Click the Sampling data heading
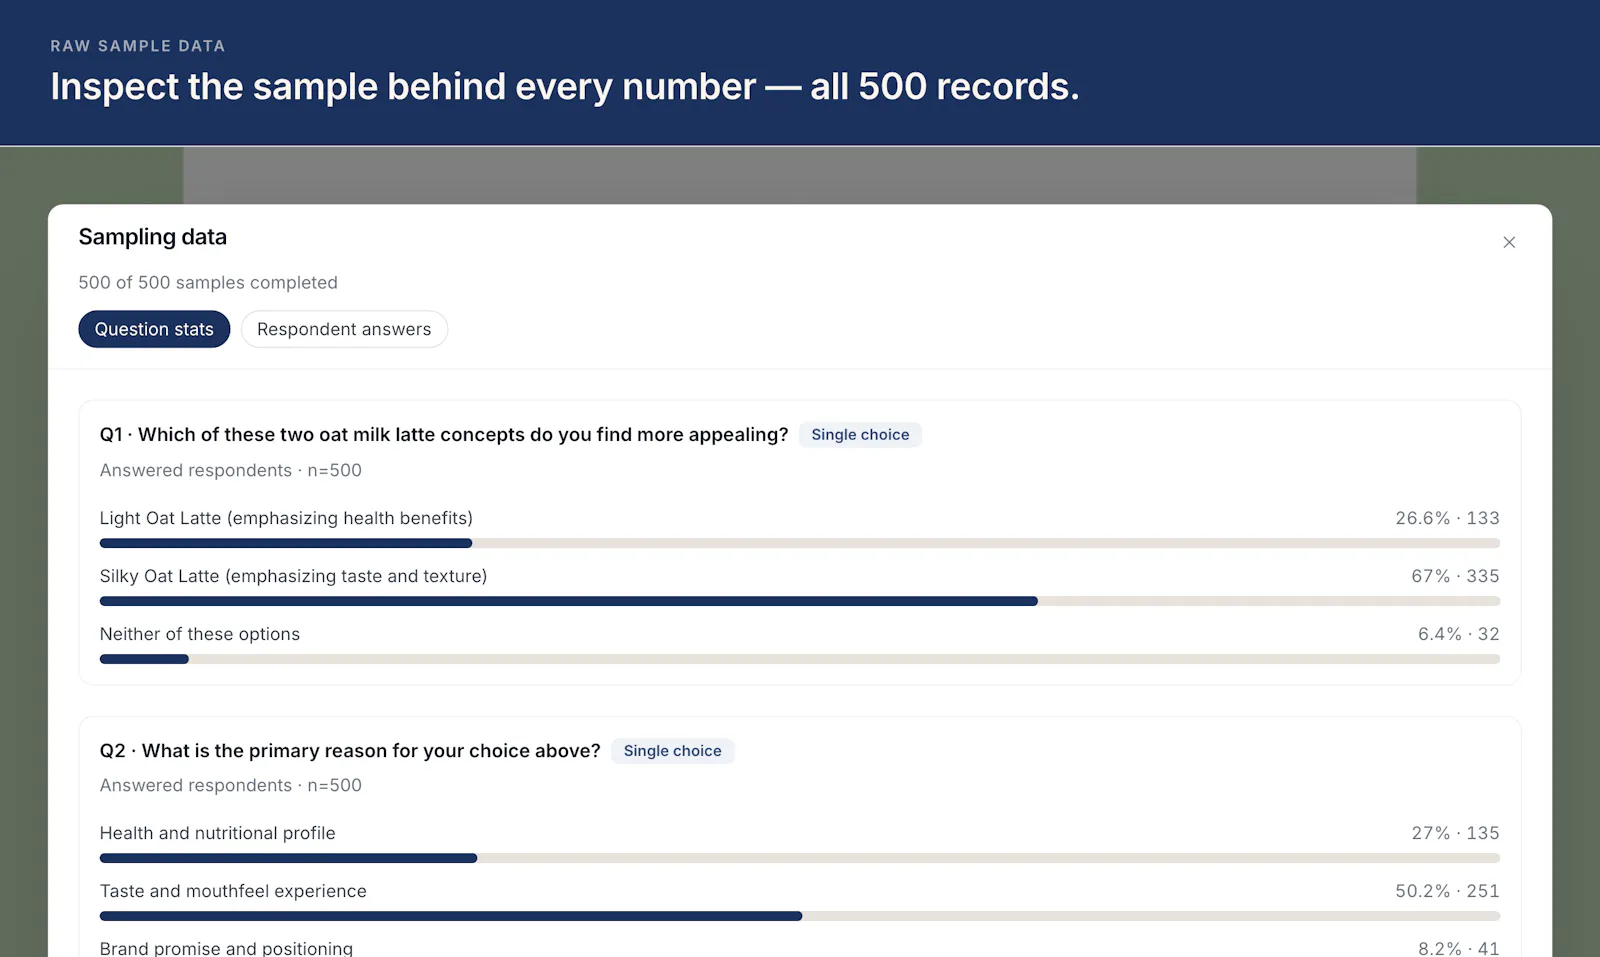Image resolution: width=1600 pixels, height=957 pixels. (153, 237)
